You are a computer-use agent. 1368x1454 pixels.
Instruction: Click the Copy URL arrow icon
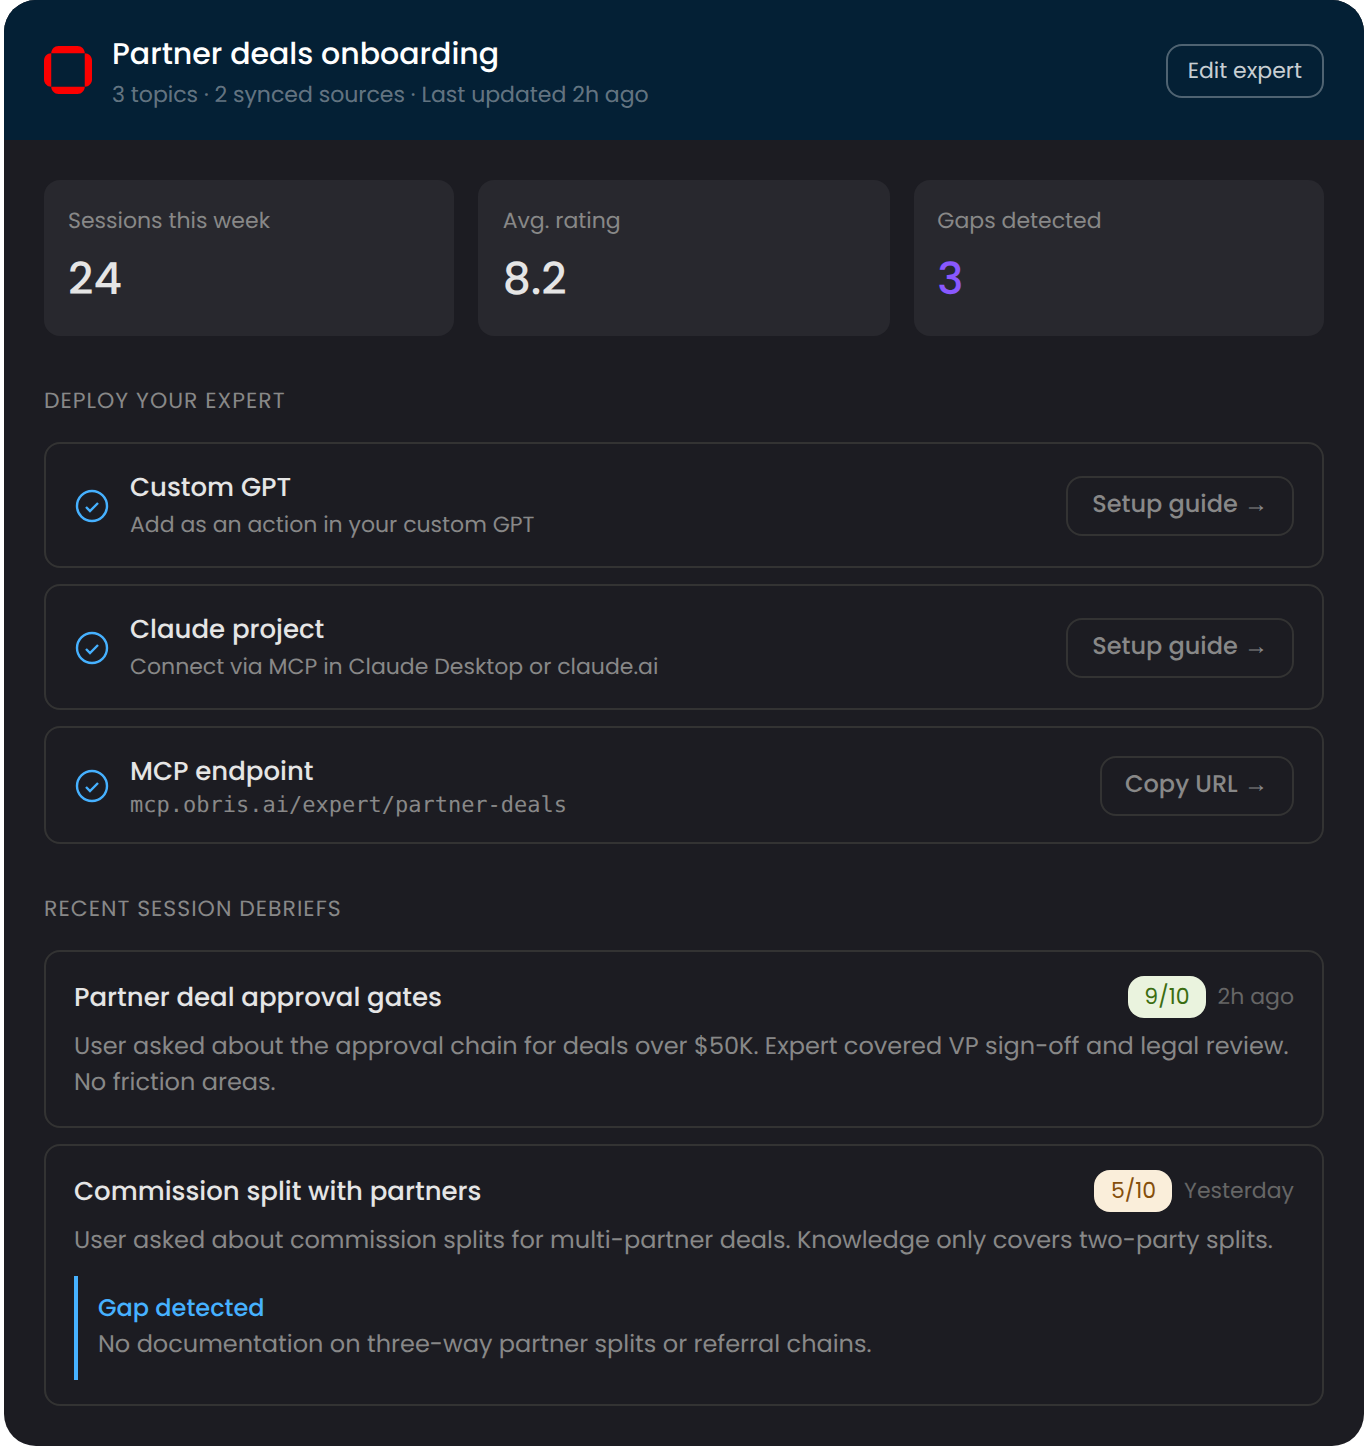click(x=1258, y=786)
